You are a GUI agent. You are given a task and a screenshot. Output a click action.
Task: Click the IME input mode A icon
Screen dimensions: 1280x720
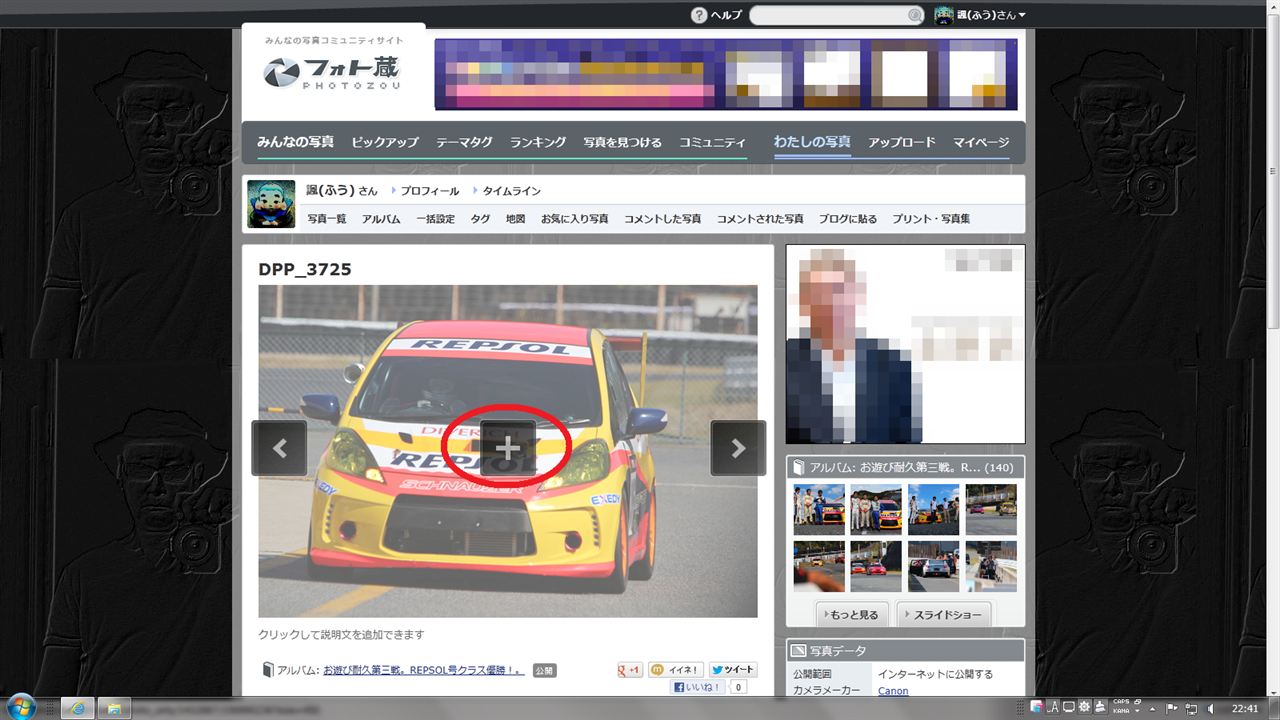coord(1053,707)
